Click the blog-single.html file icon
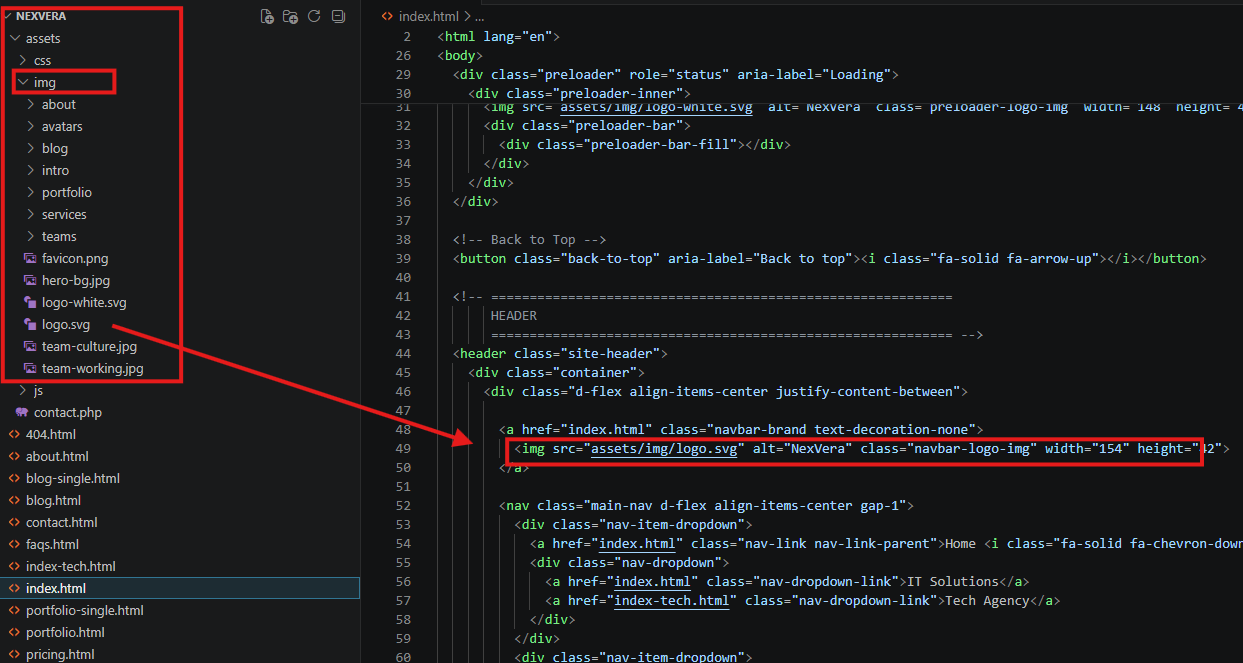The image size is (1243, 663). (x=14, y=478)
